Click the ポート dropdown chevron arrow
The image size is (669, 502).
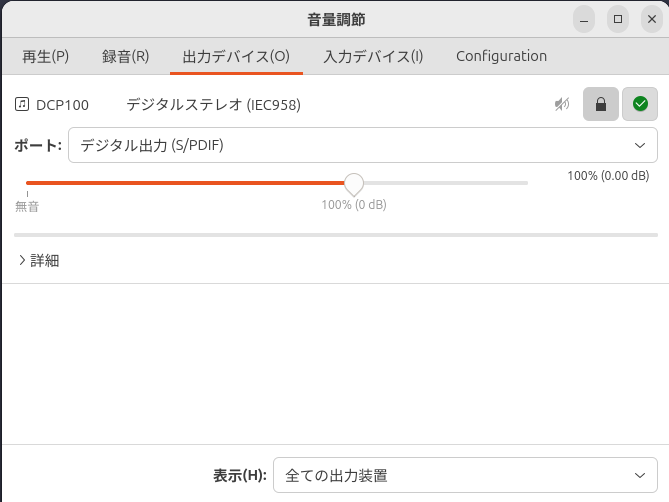tap(640, 145)
